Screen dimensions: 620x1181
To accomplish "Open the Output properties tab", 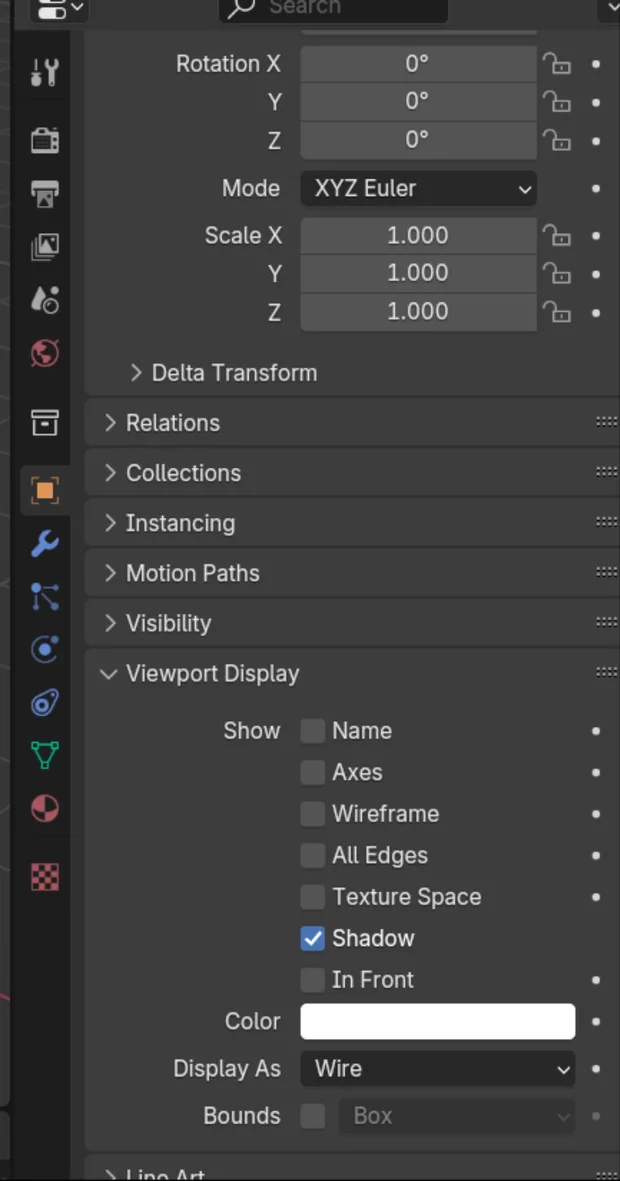I will pyautogui.click(x=44, y=193).
